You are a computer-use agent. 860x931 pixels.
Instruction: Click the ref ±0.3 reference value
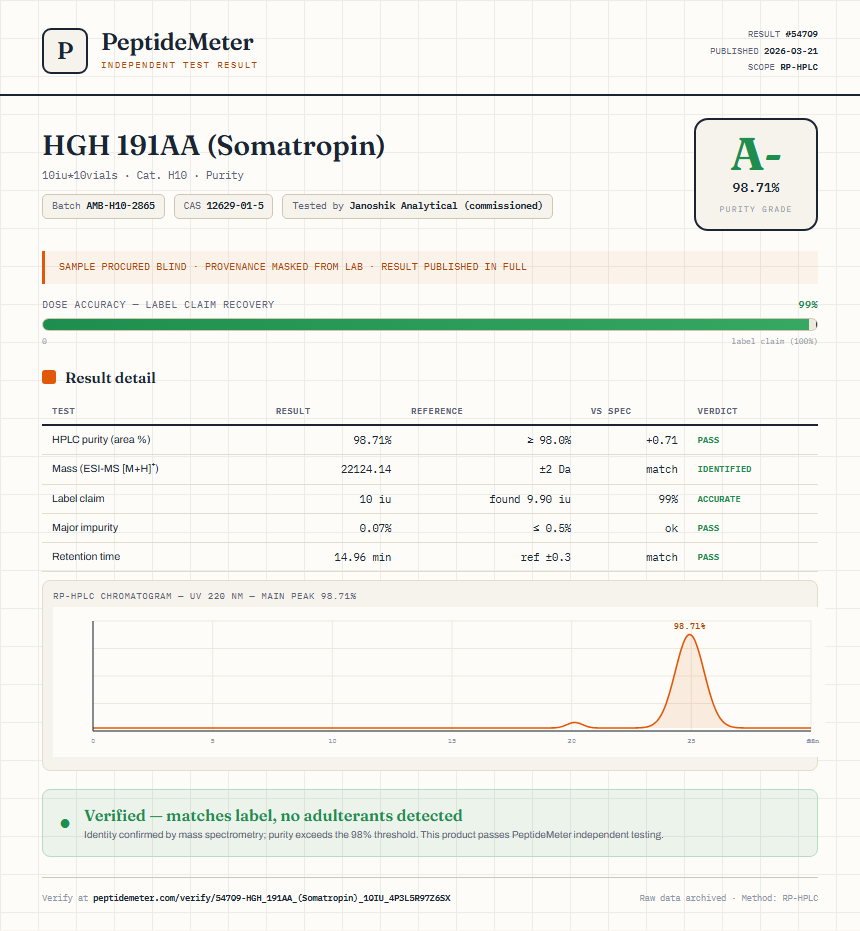(546, 557)
